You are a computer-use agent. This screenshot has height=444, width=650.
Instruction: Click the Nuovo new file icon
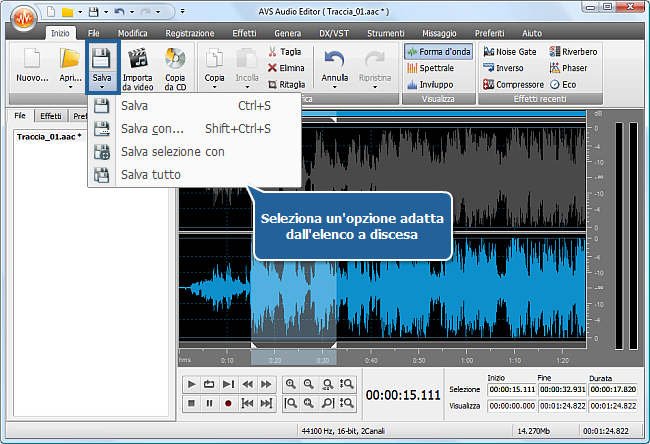click(x=32, y=58)
